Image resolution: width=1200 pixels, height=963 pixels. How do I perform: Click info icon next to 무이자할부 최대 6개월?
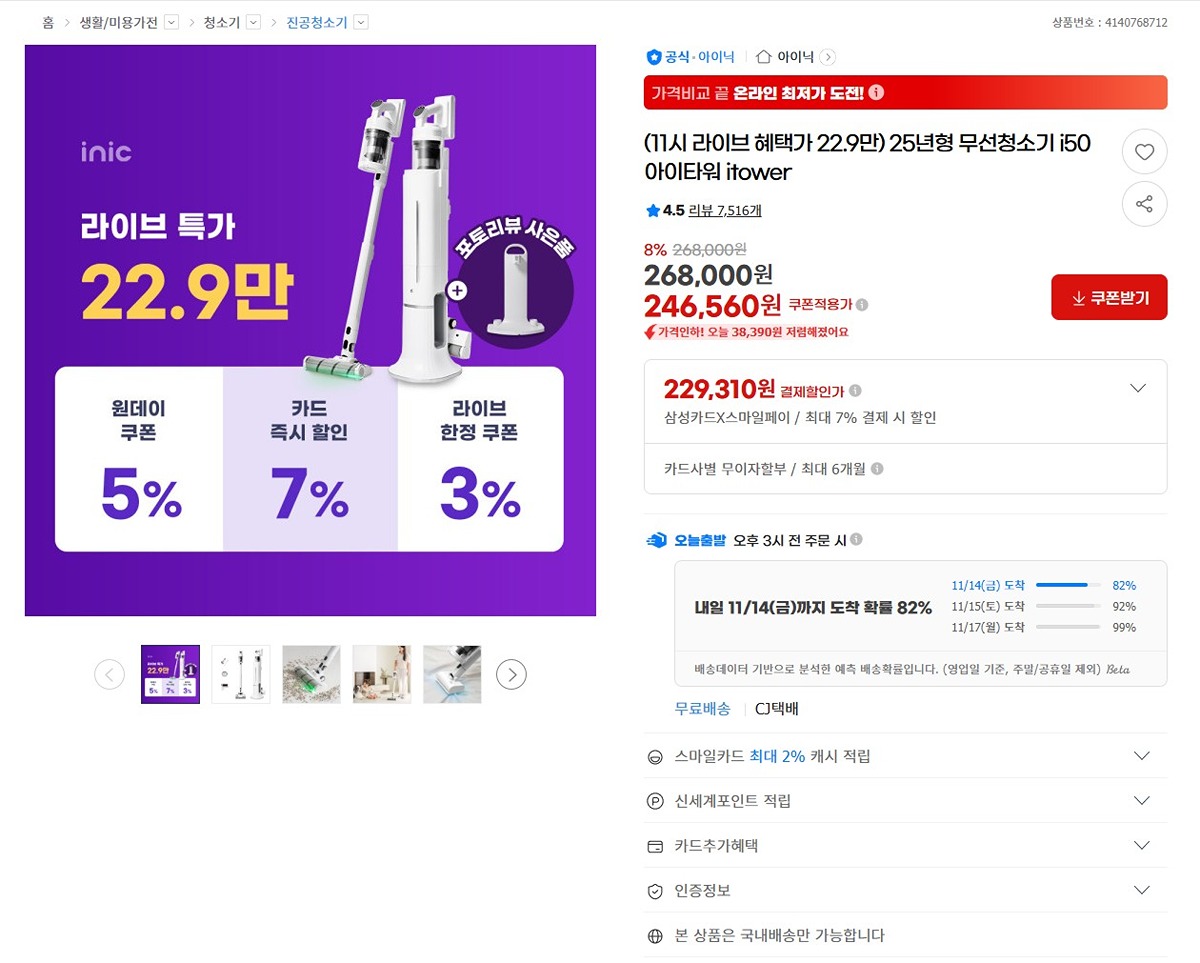(877, 469)
